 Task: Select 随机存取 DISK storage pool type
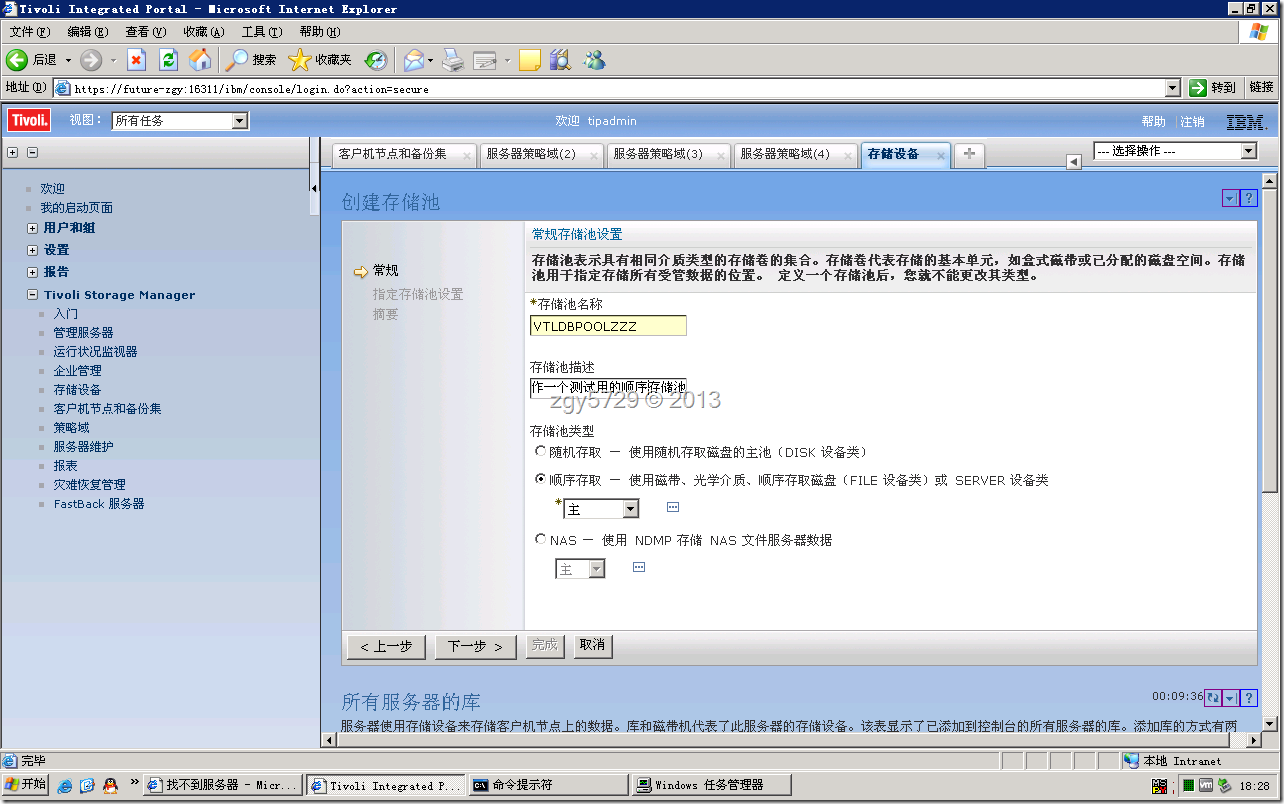(x=541, y=452)
